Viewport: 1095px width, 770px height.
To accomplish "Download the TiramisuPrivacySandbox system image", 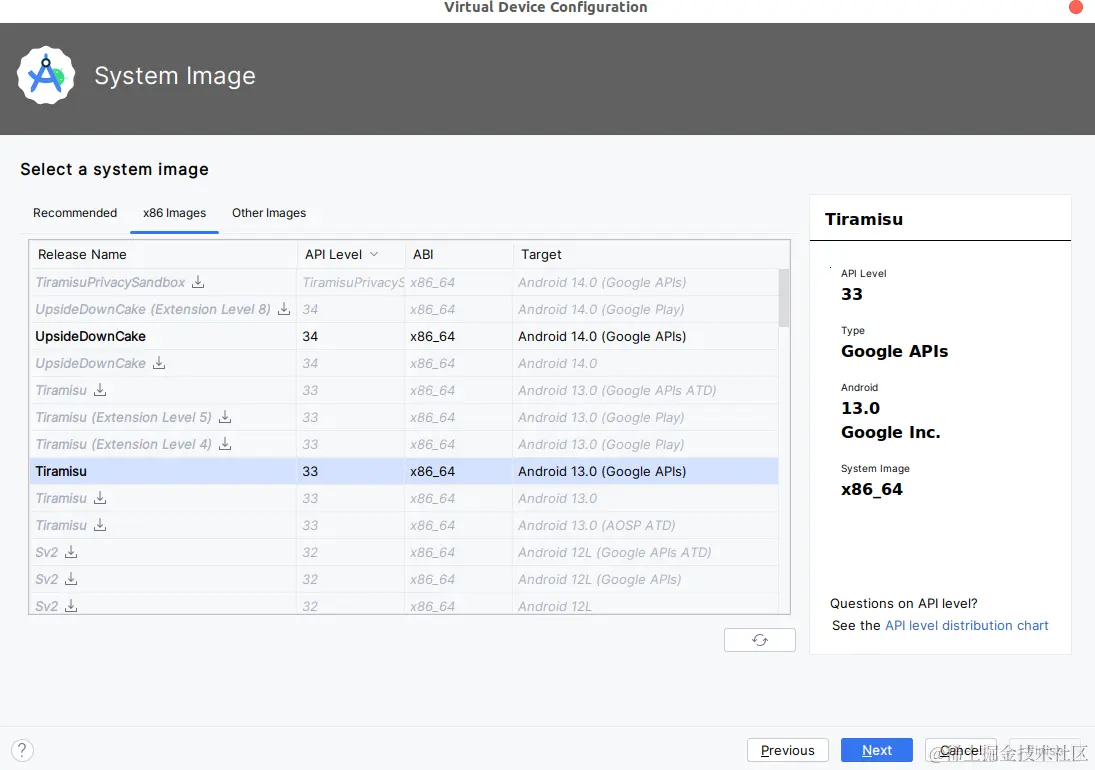I will [x=198, y=283].
